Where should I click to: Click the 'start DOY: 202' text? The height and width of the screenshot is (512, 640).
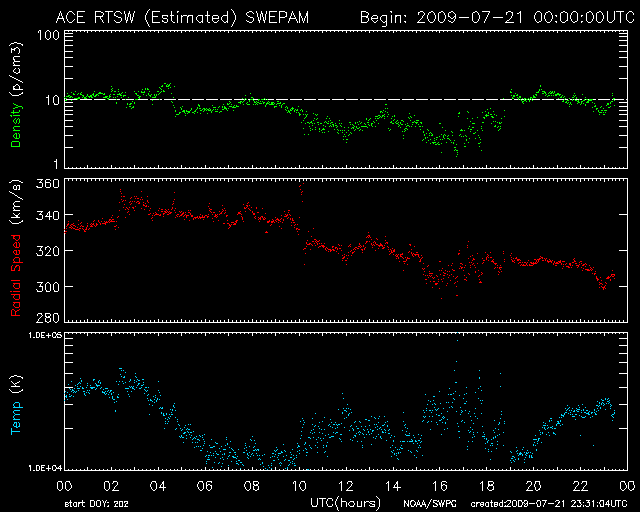click(x=96, y=504)
